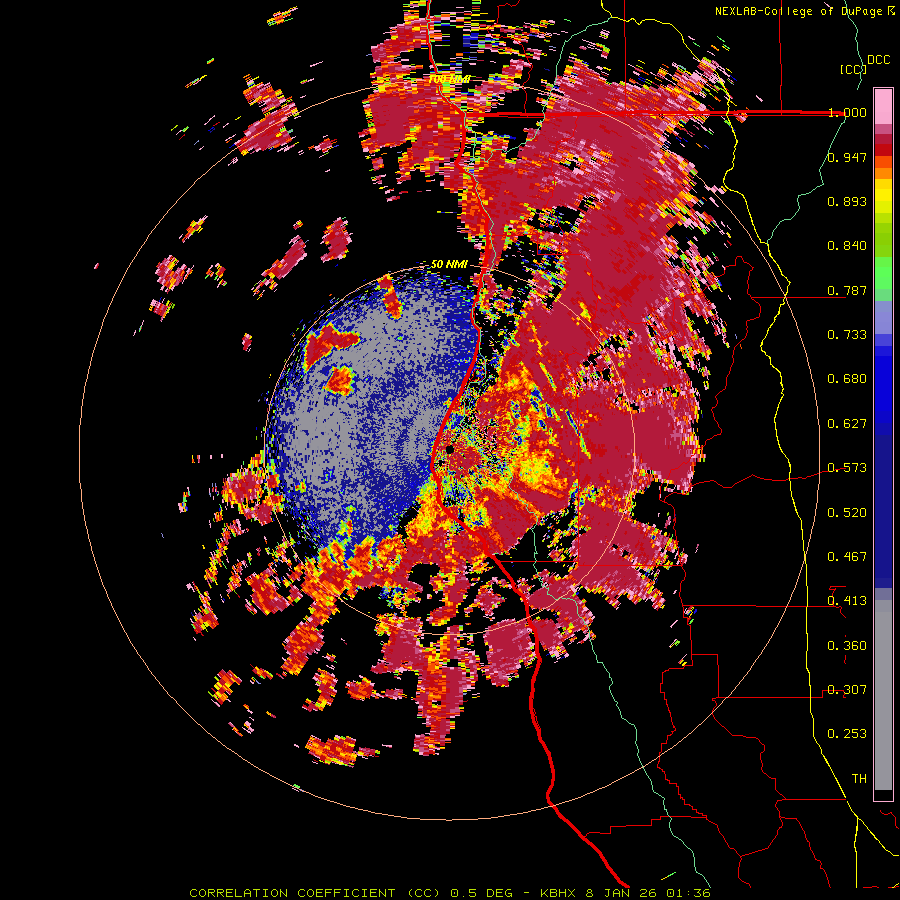Click the 0.307 legend value

[x=847, y=690]
